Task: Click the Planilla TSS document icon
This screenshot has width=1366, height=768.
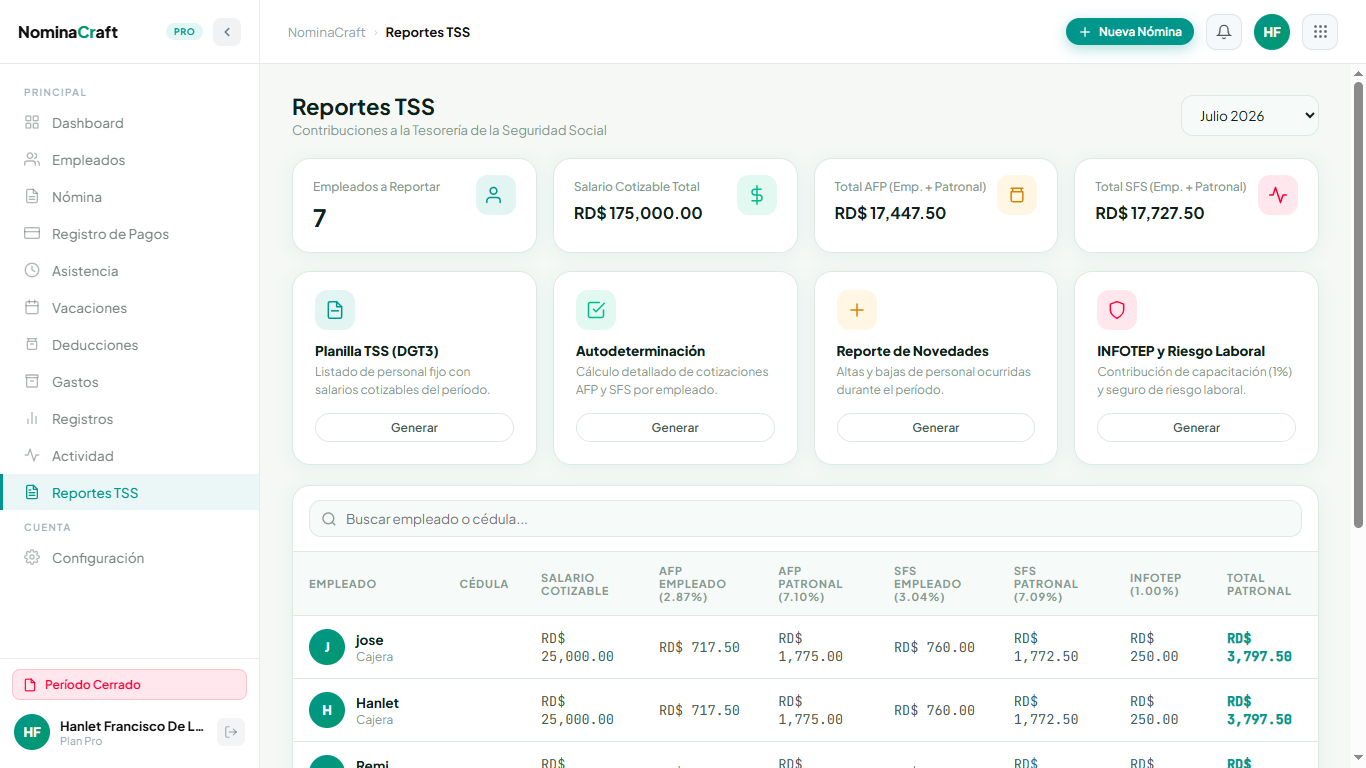Action: pos(335,310)
